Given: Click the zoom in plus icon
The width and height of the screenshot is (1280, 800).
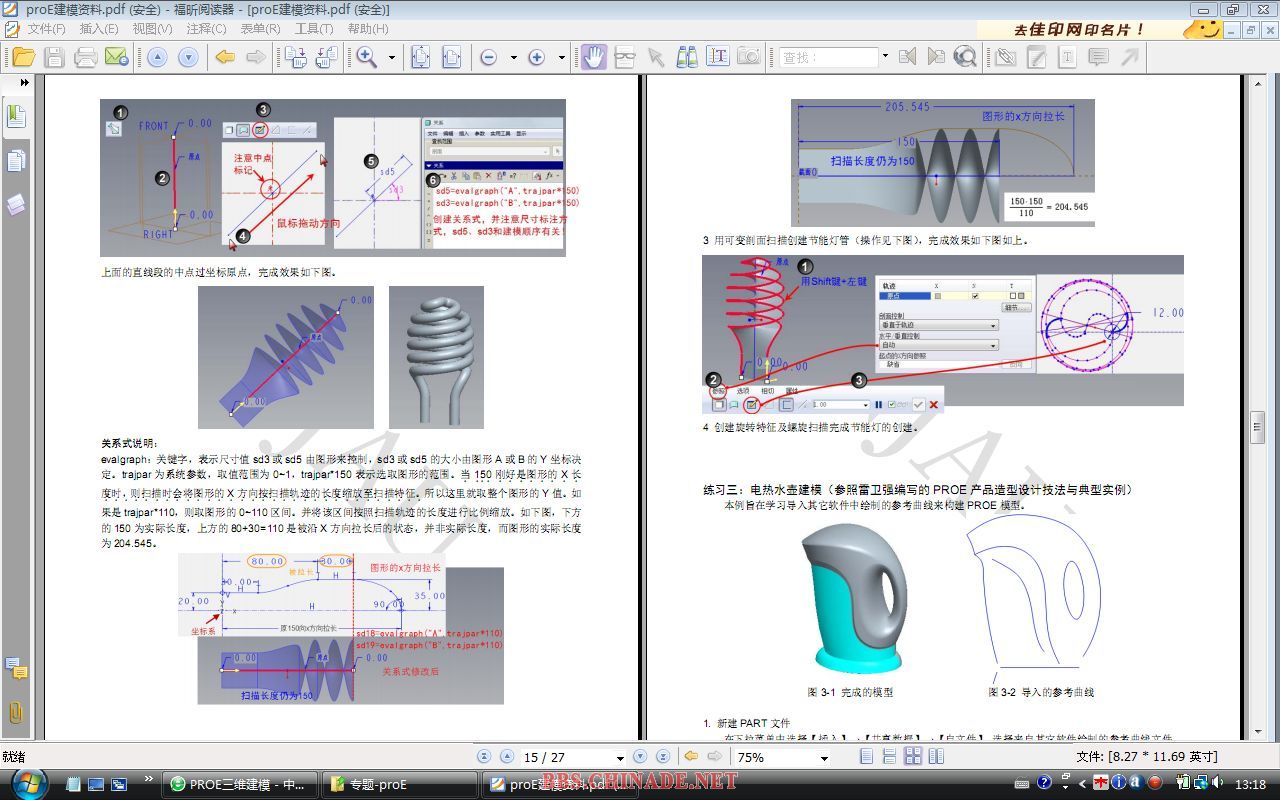Looking at the screenshot, I should click(536, 57).
